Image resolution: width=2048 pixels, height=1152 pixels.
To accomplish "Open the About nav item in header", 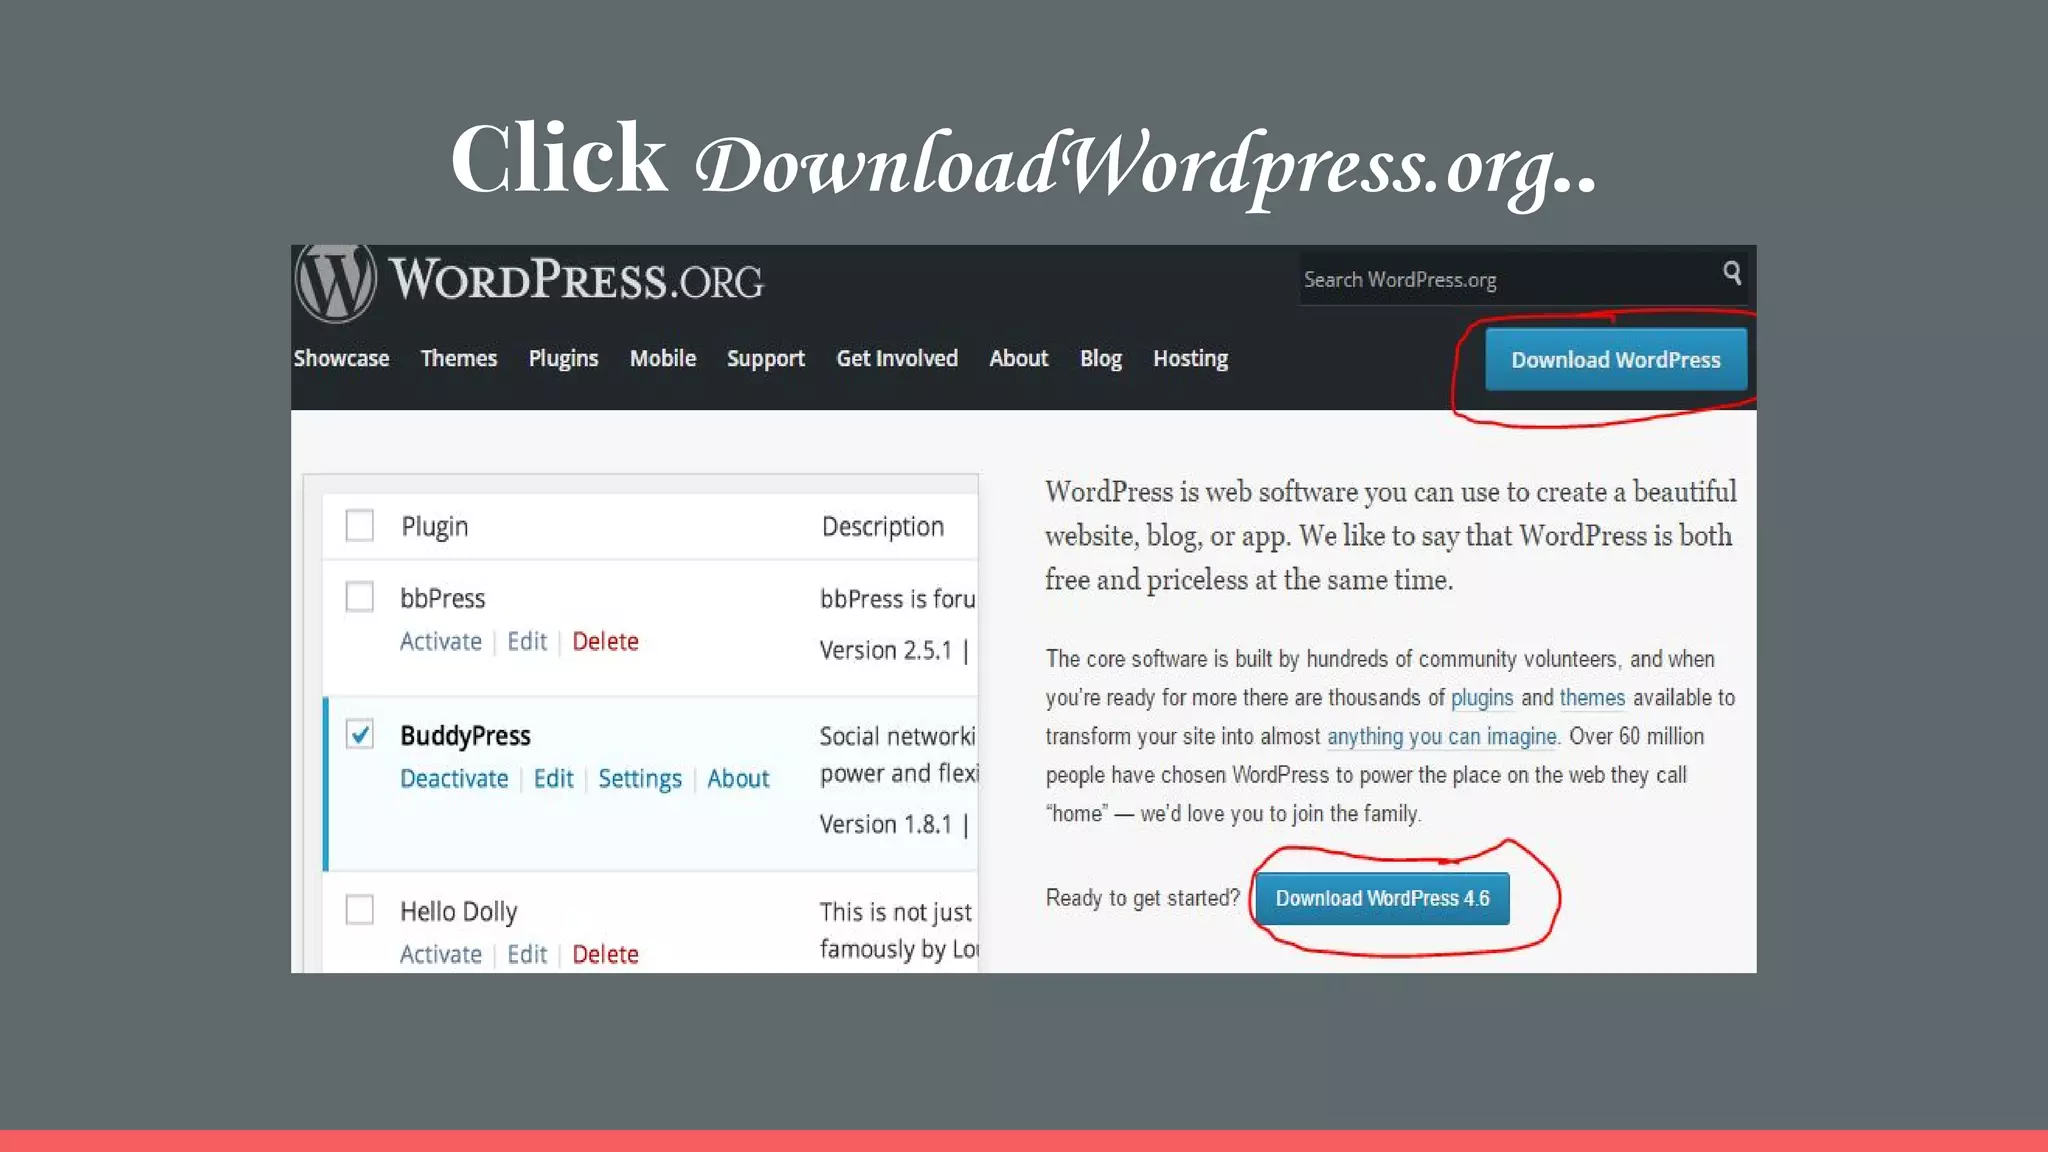I will [1018, 358].
